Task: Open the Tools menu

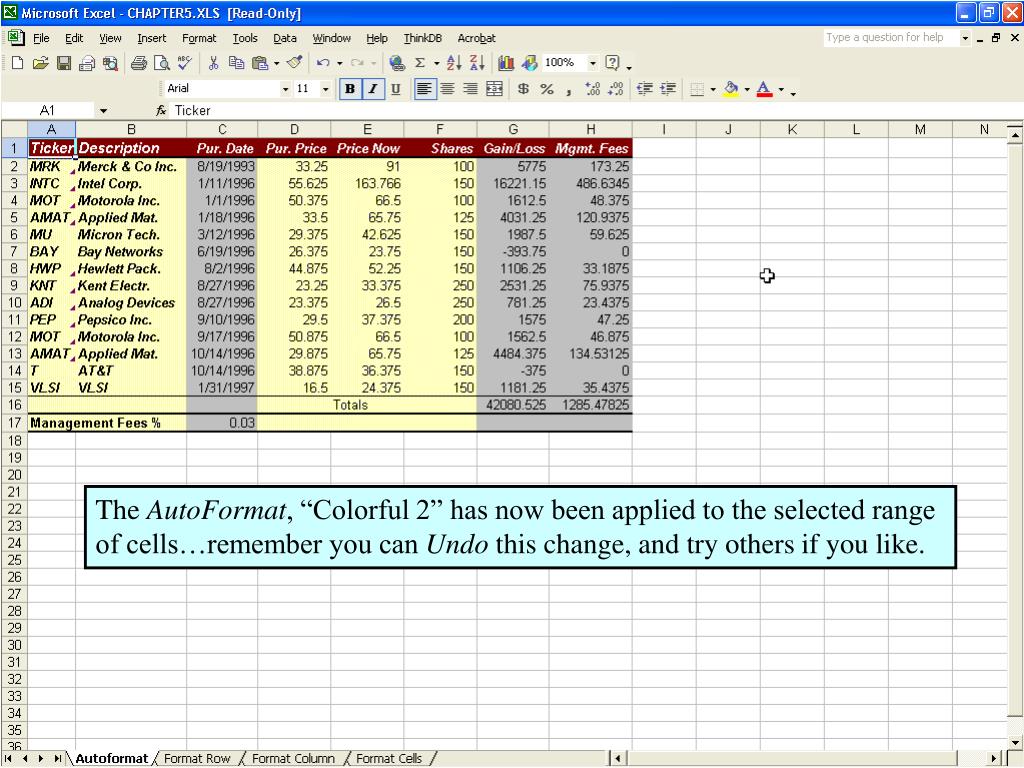Action: 245,39
